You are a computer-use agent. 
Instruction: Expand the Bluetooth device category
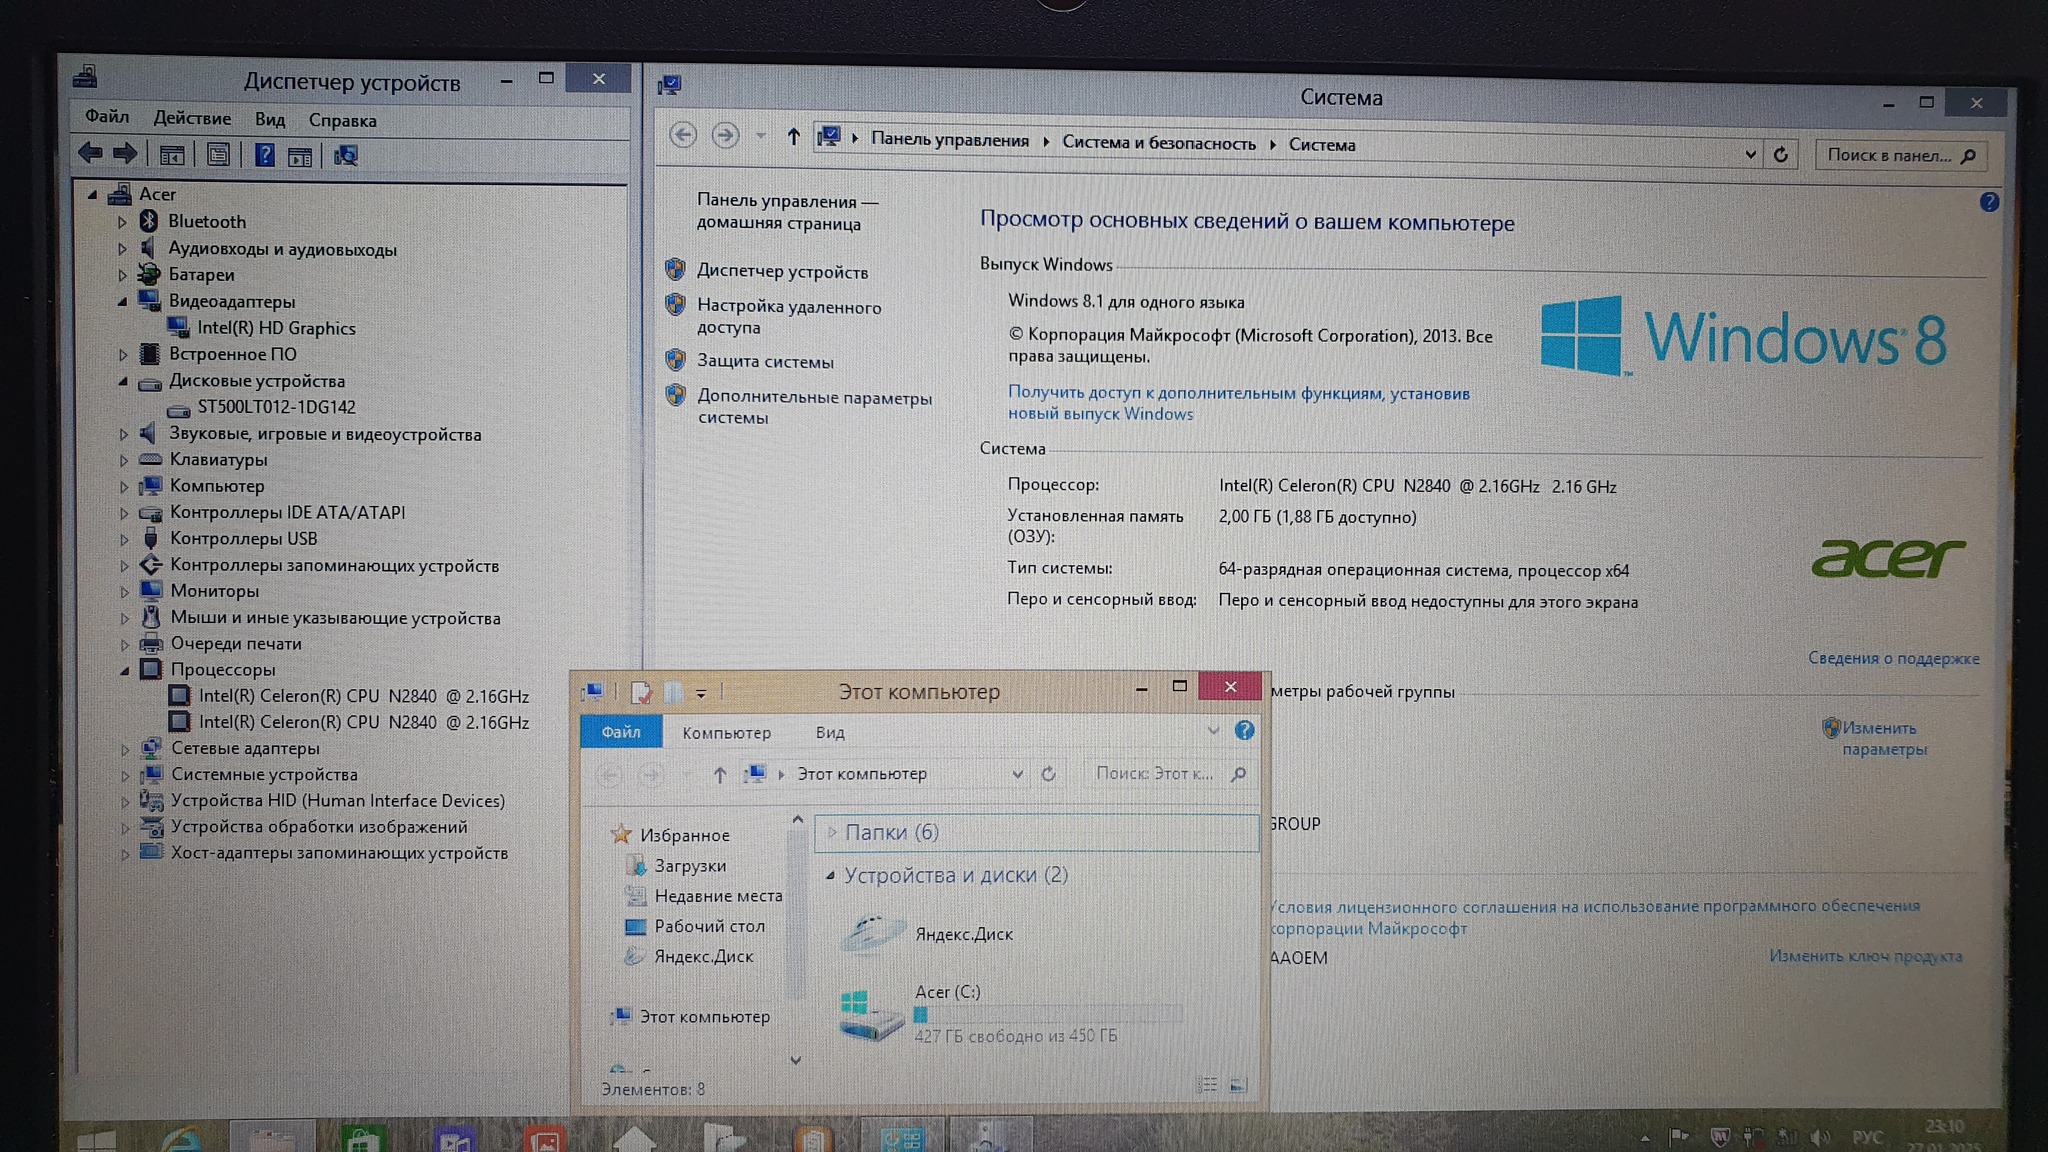point(123,222)
